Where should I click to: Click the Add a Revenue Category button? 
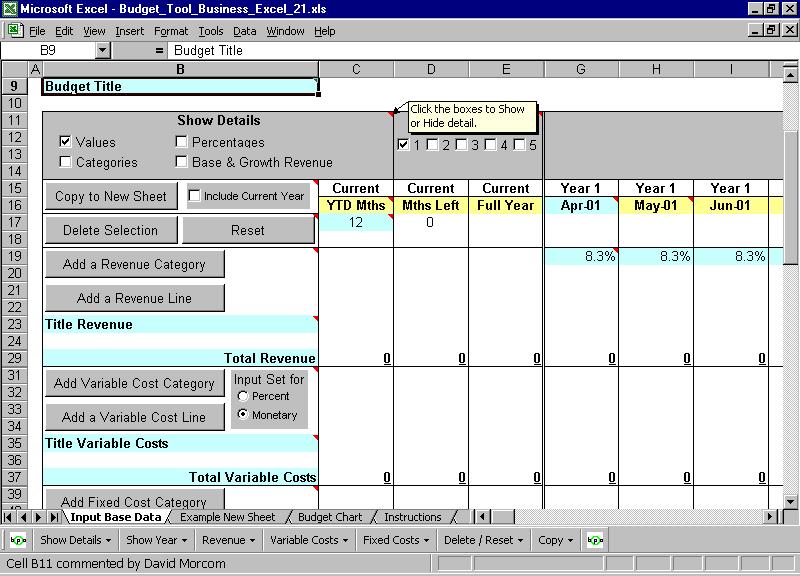[135, 264]
